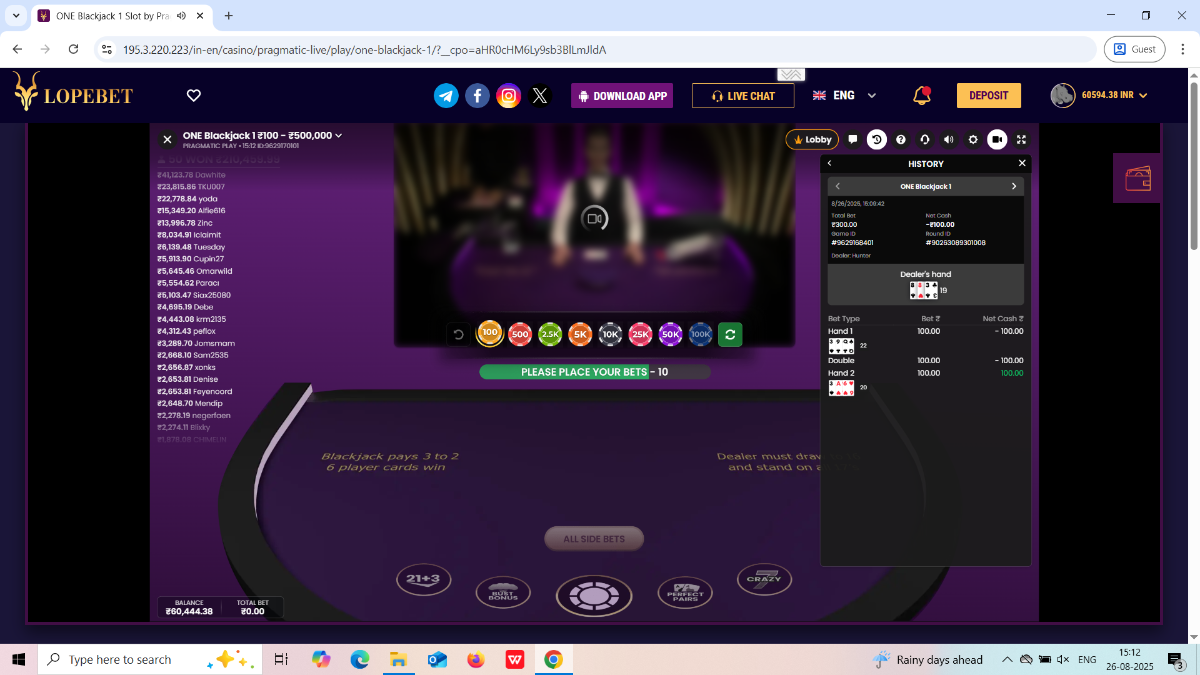Screen dimensions: 1200x675
Task: Click the main bet chip spot
Action: (594, 595)
